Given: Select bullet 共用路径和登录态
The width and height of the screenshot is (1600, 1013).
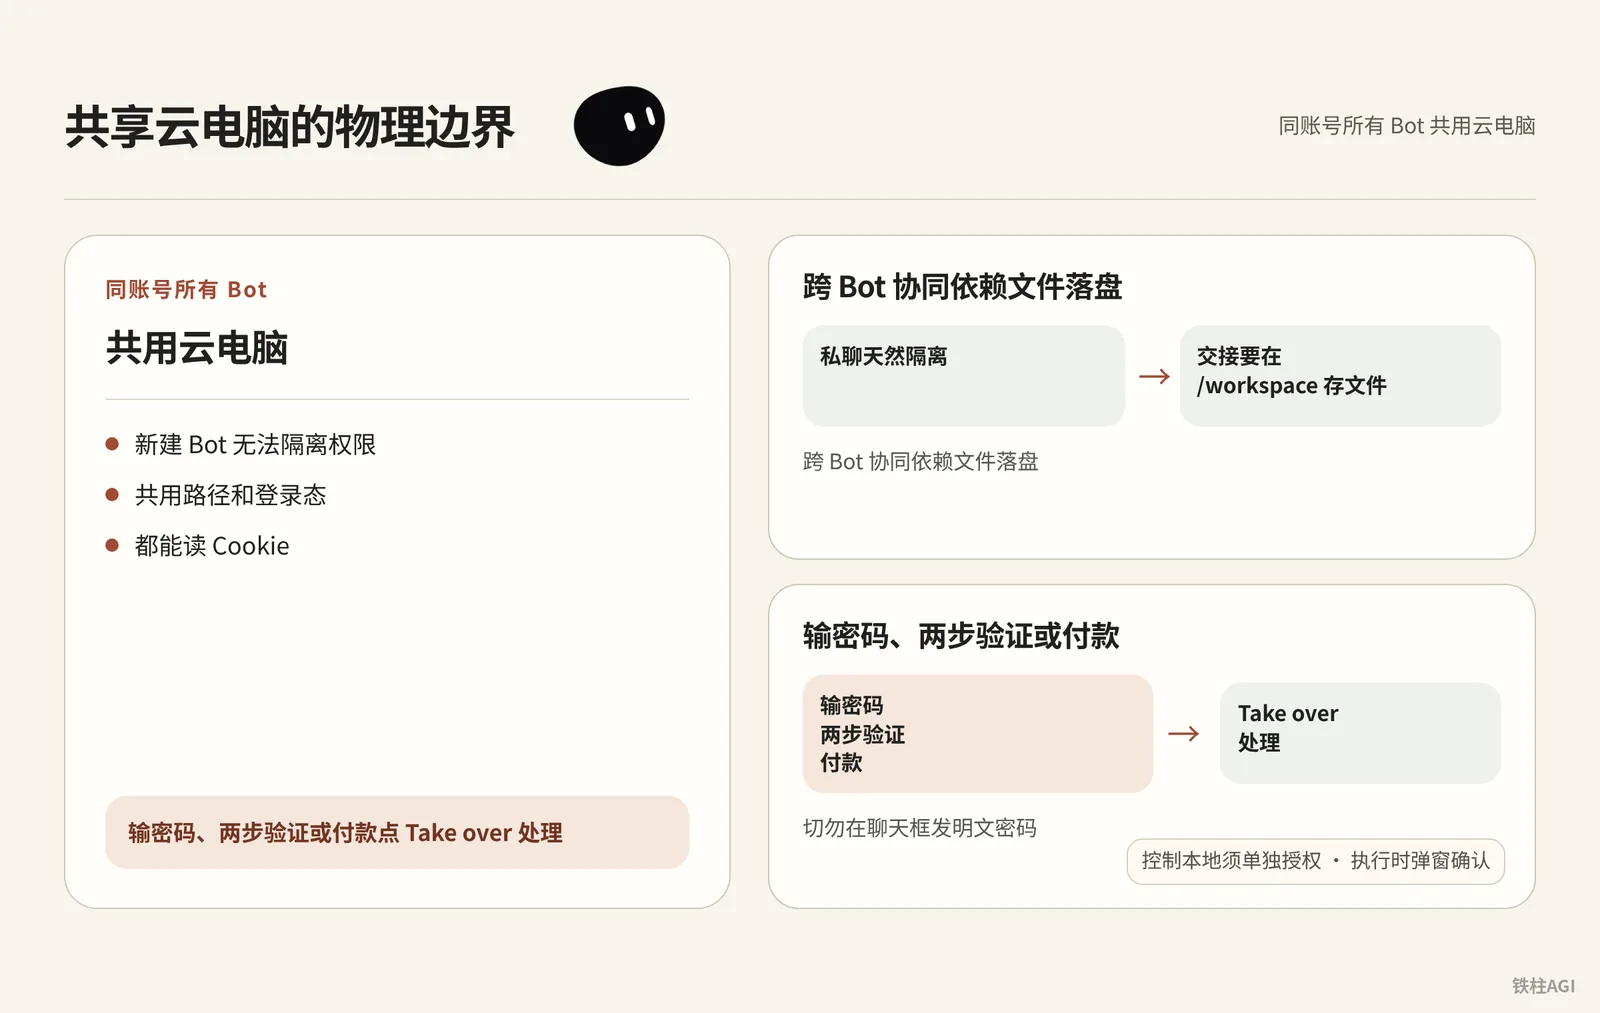Looking at the screenshot, I should click(230, 495).
